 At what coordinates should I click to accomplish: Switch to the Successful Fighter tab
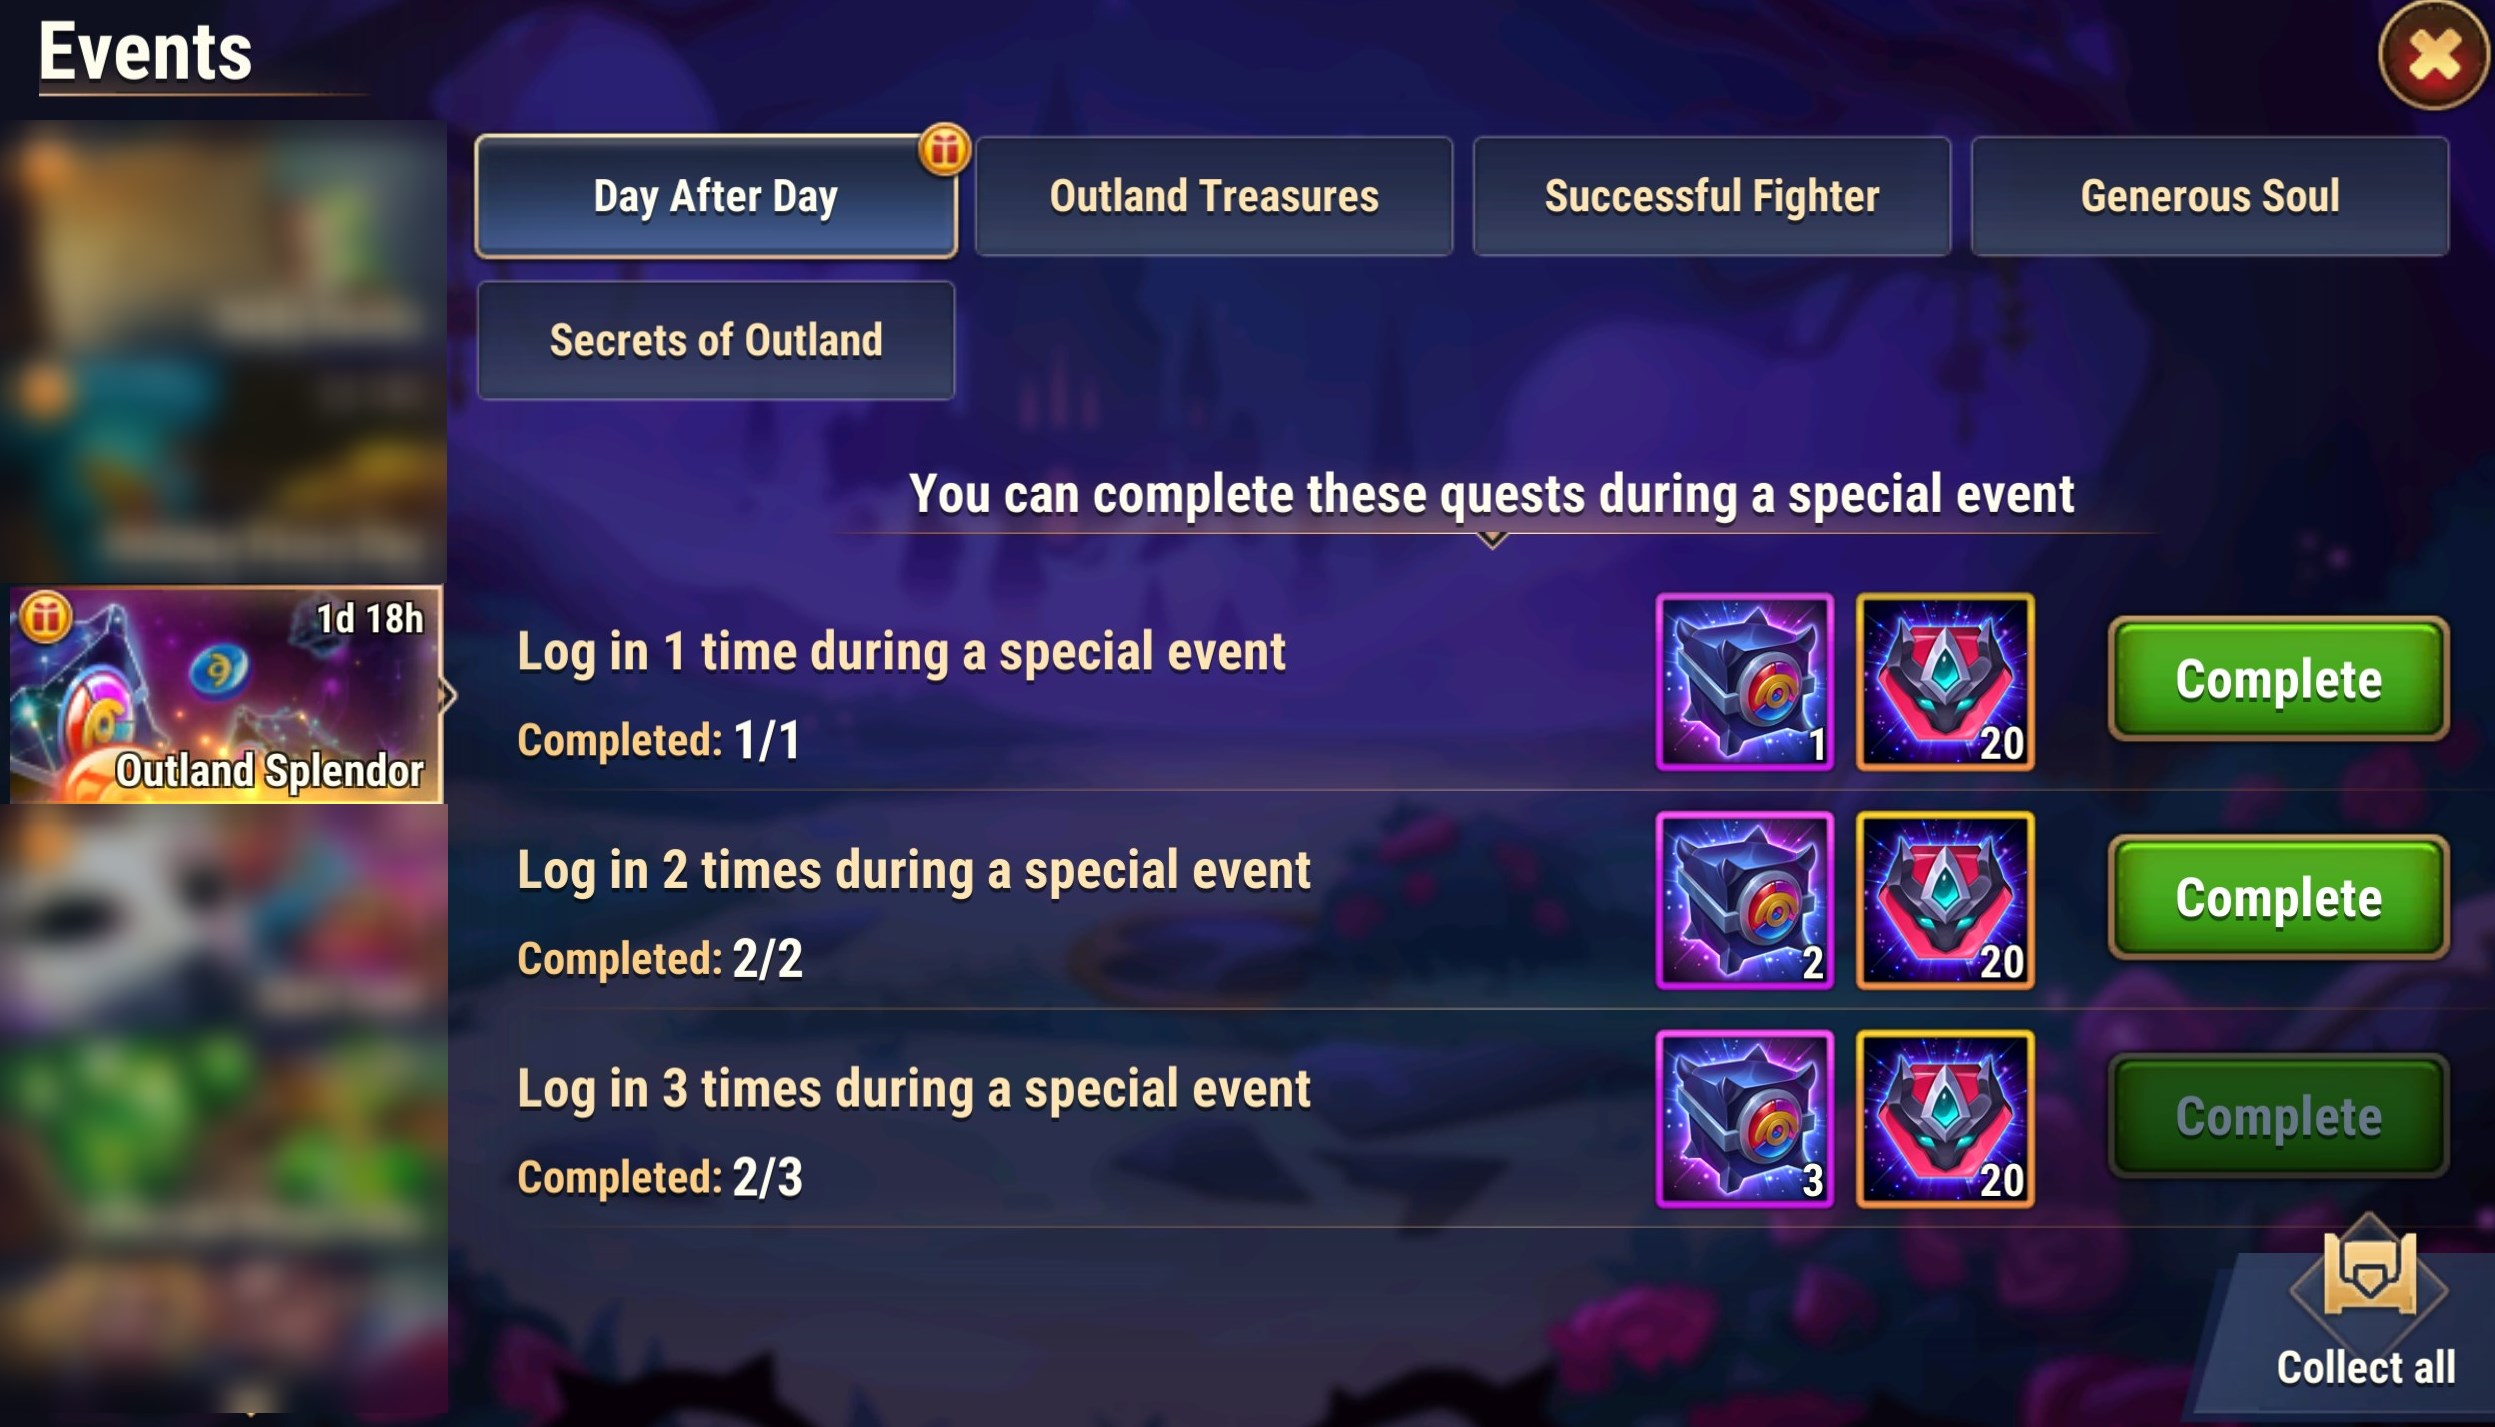pyautogui.click(x=1711, y=196)
